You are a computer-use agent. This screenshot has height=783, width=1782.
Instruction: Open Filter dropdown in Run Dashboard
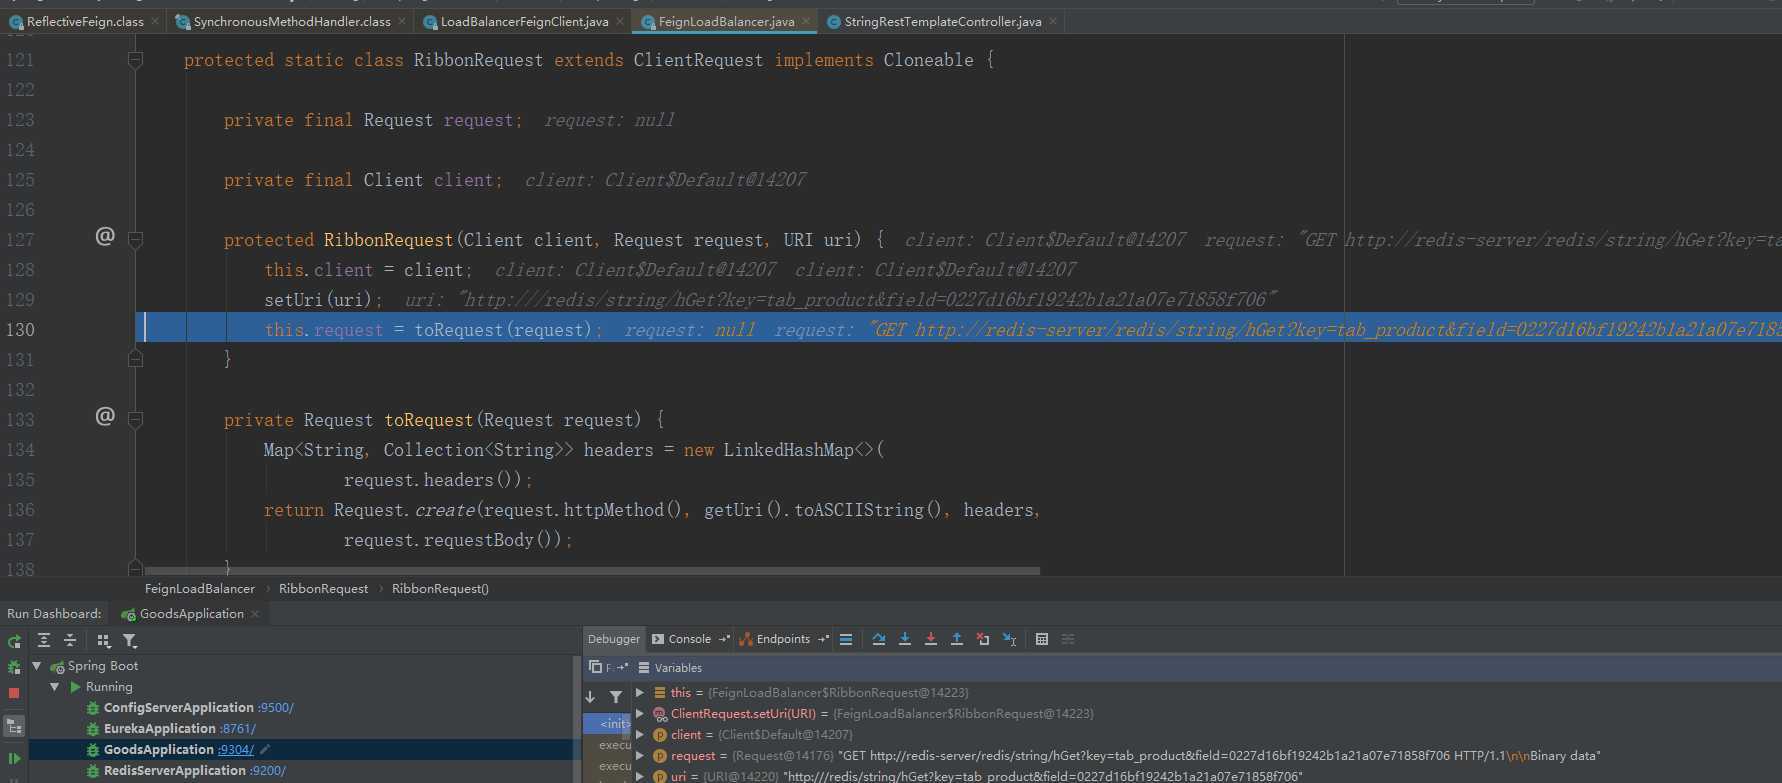pos(130,641)
